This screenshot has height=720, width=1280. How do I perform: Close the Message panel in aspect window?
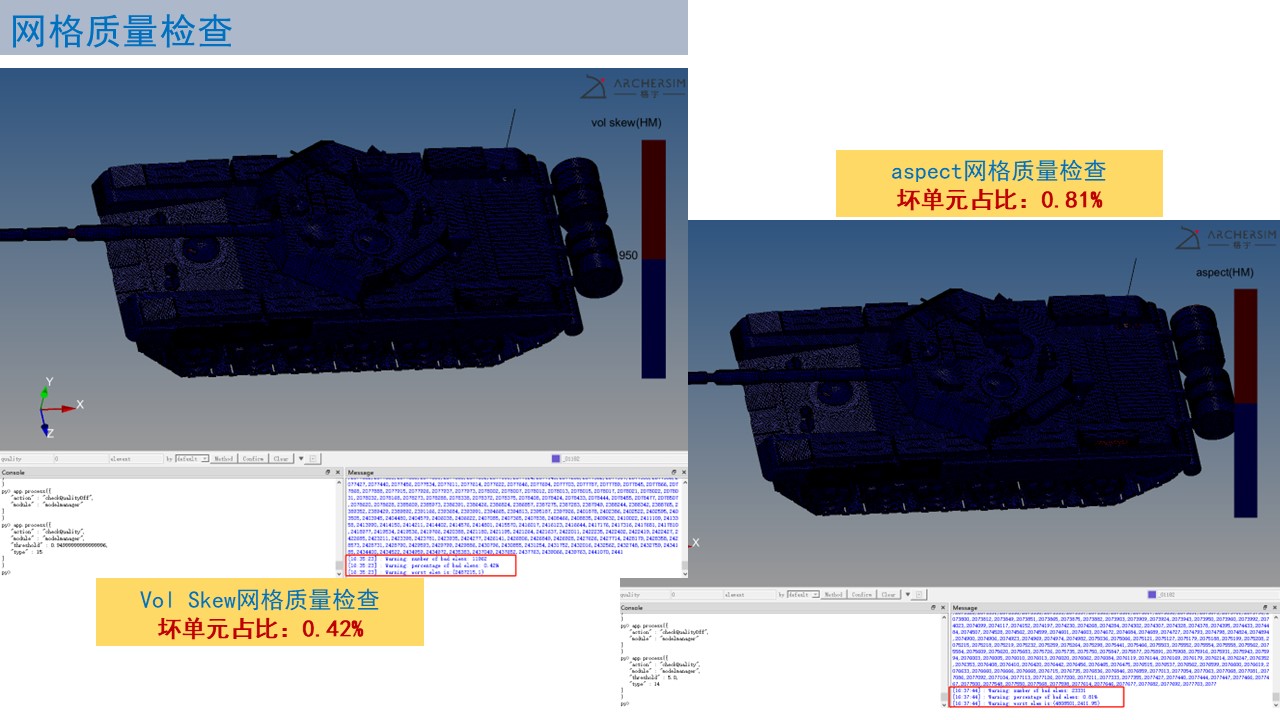click(x=1275, y=608)
